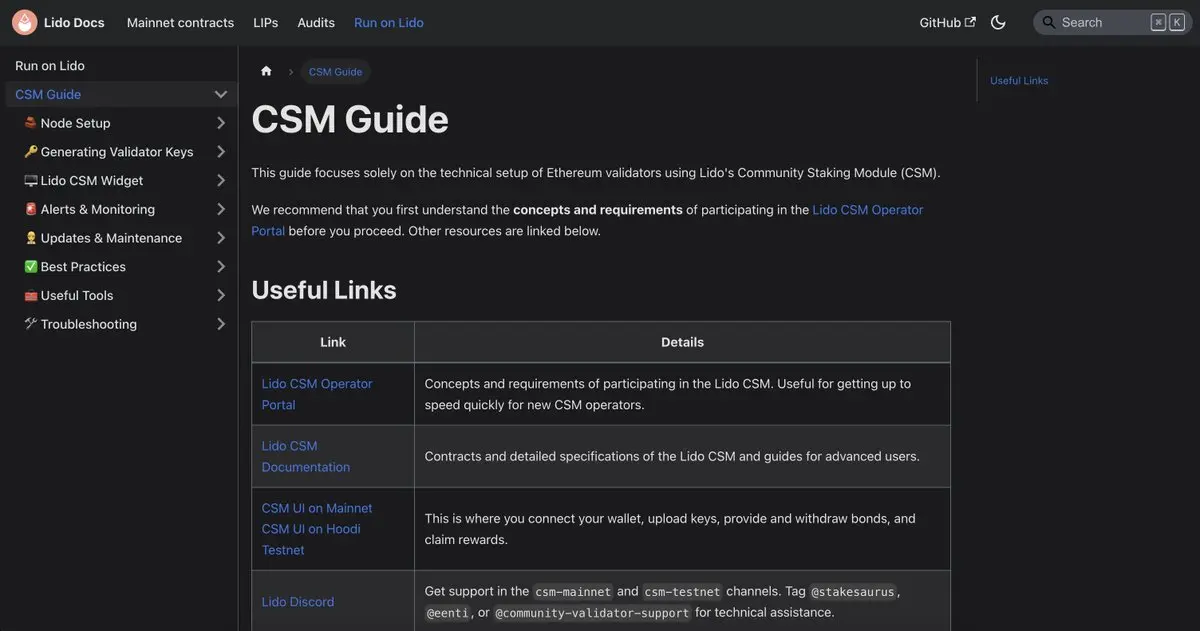Toggle dark and light mode moon icon
The width and height of the screenshot is (1200, 631).
tap(998, 22)
